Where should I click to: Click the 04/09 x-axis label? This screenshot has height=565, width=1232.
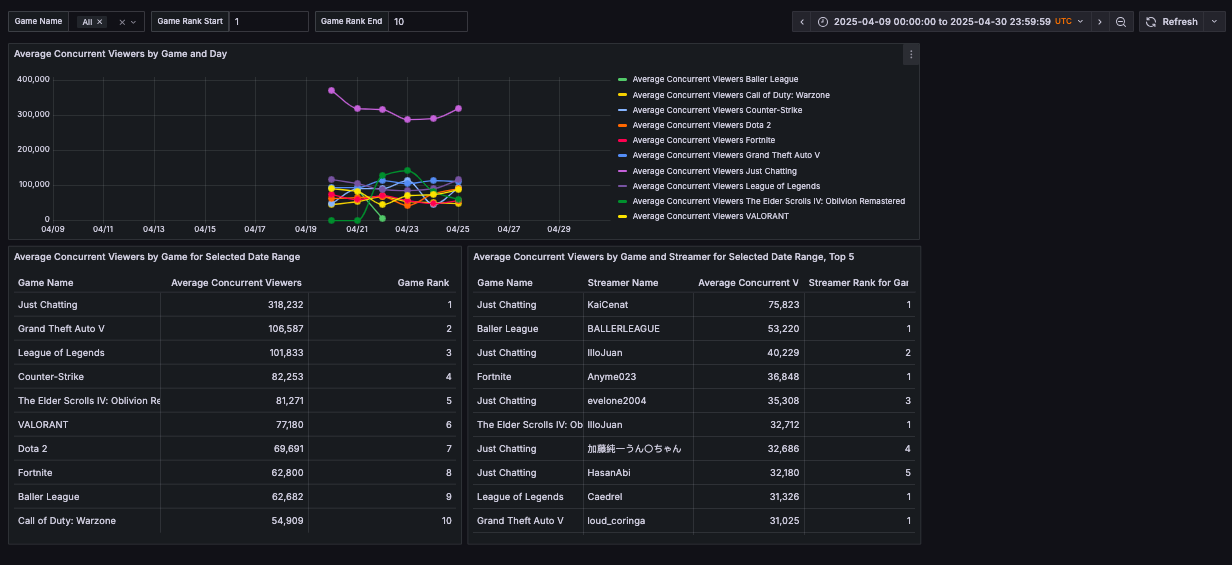click(x=52, y=230)
